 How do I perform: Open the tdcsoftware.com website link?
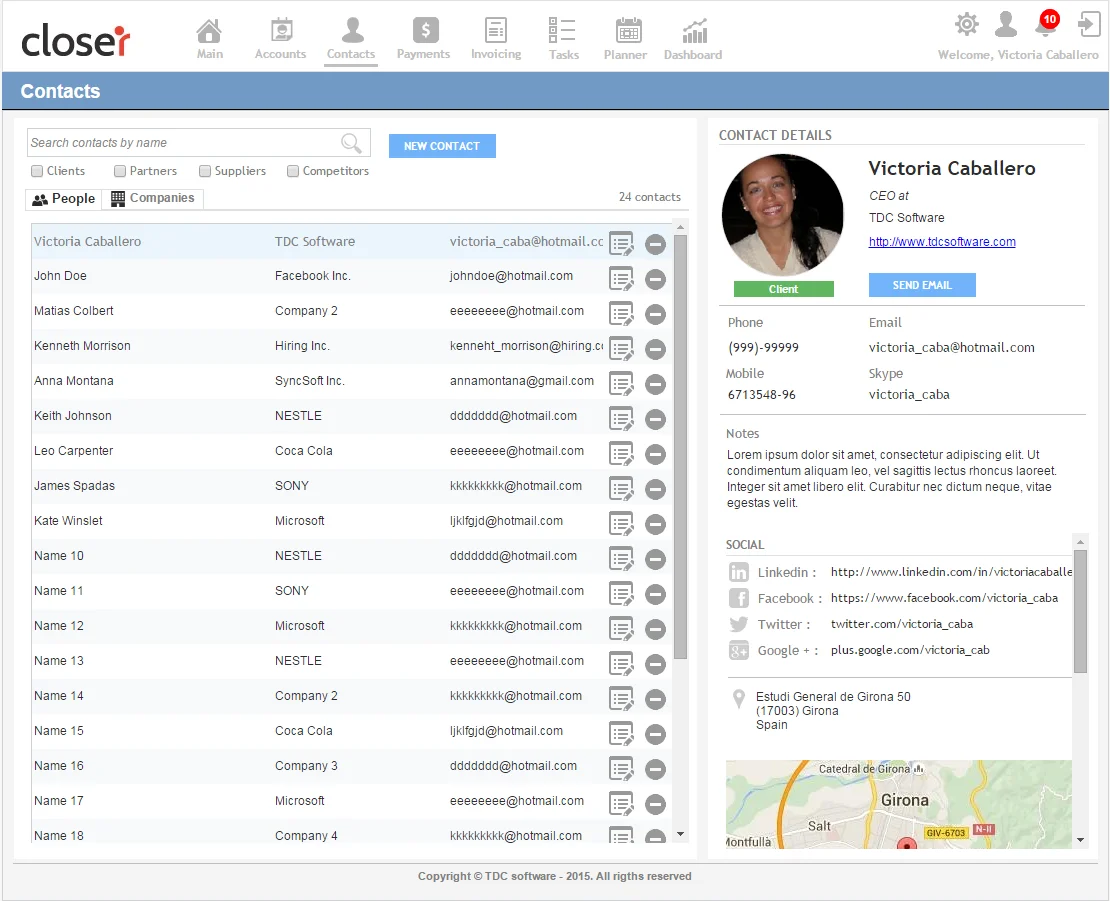(x=941, y=242)
